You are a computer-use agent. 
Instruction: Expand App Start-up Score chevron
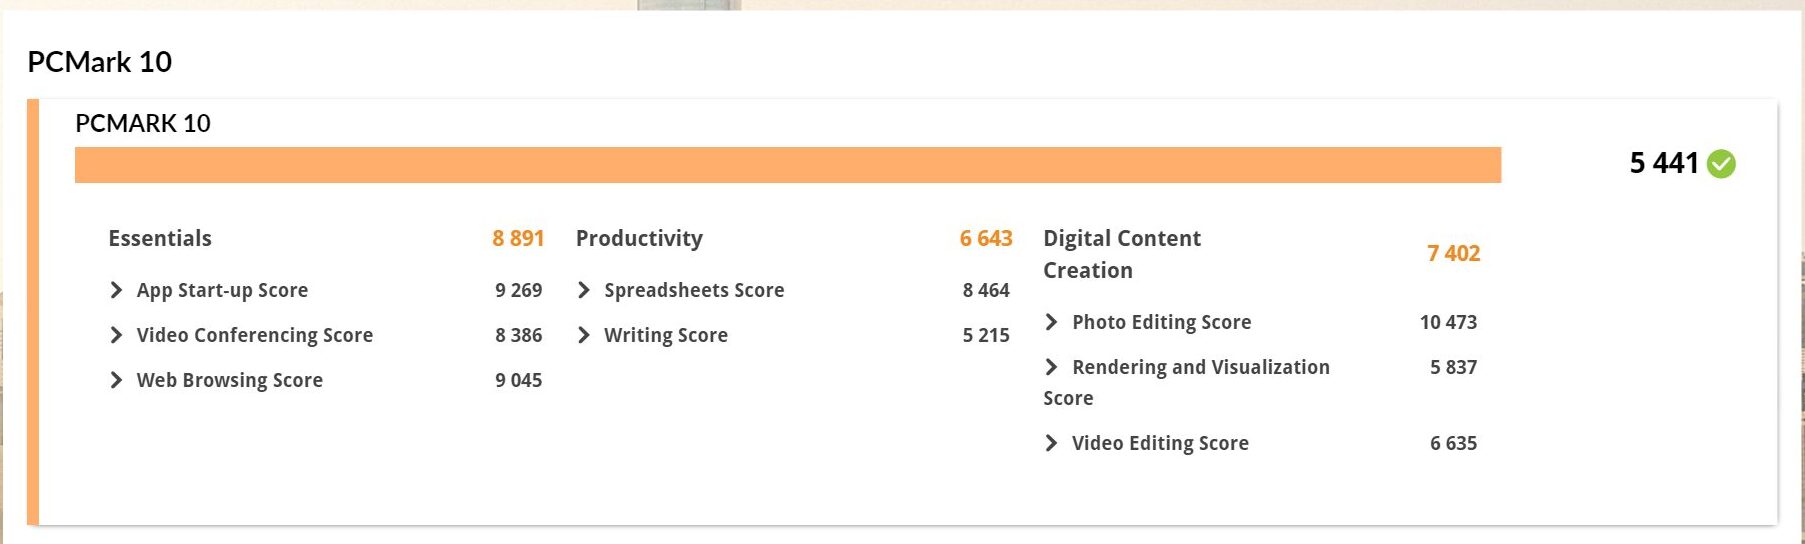pos(116,290)
